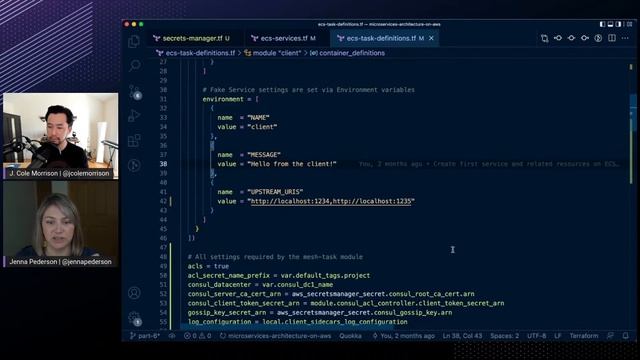
Task: Click microservices-architecture-on-aws in status bar
Action: click(276, 336)
